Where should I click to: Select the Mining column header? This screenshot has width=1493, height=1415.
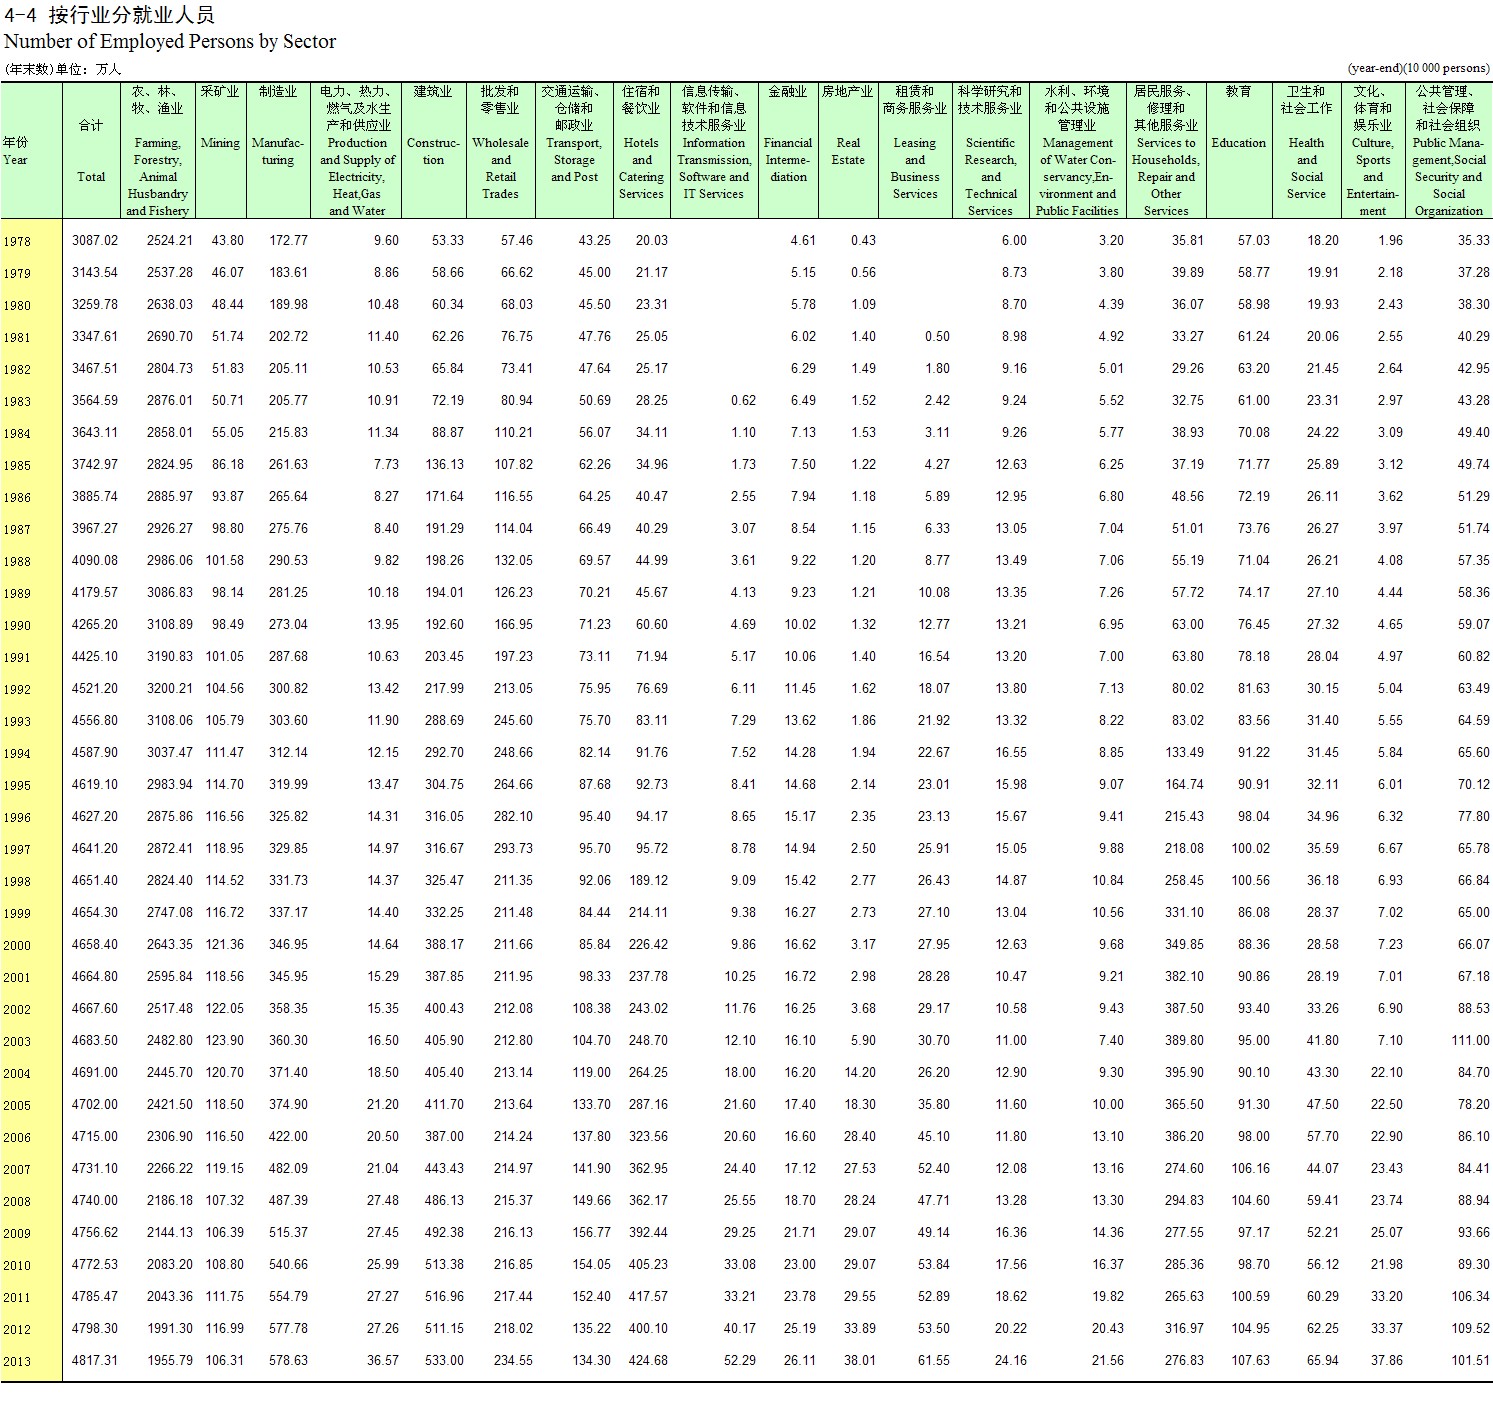coord(220,151)
